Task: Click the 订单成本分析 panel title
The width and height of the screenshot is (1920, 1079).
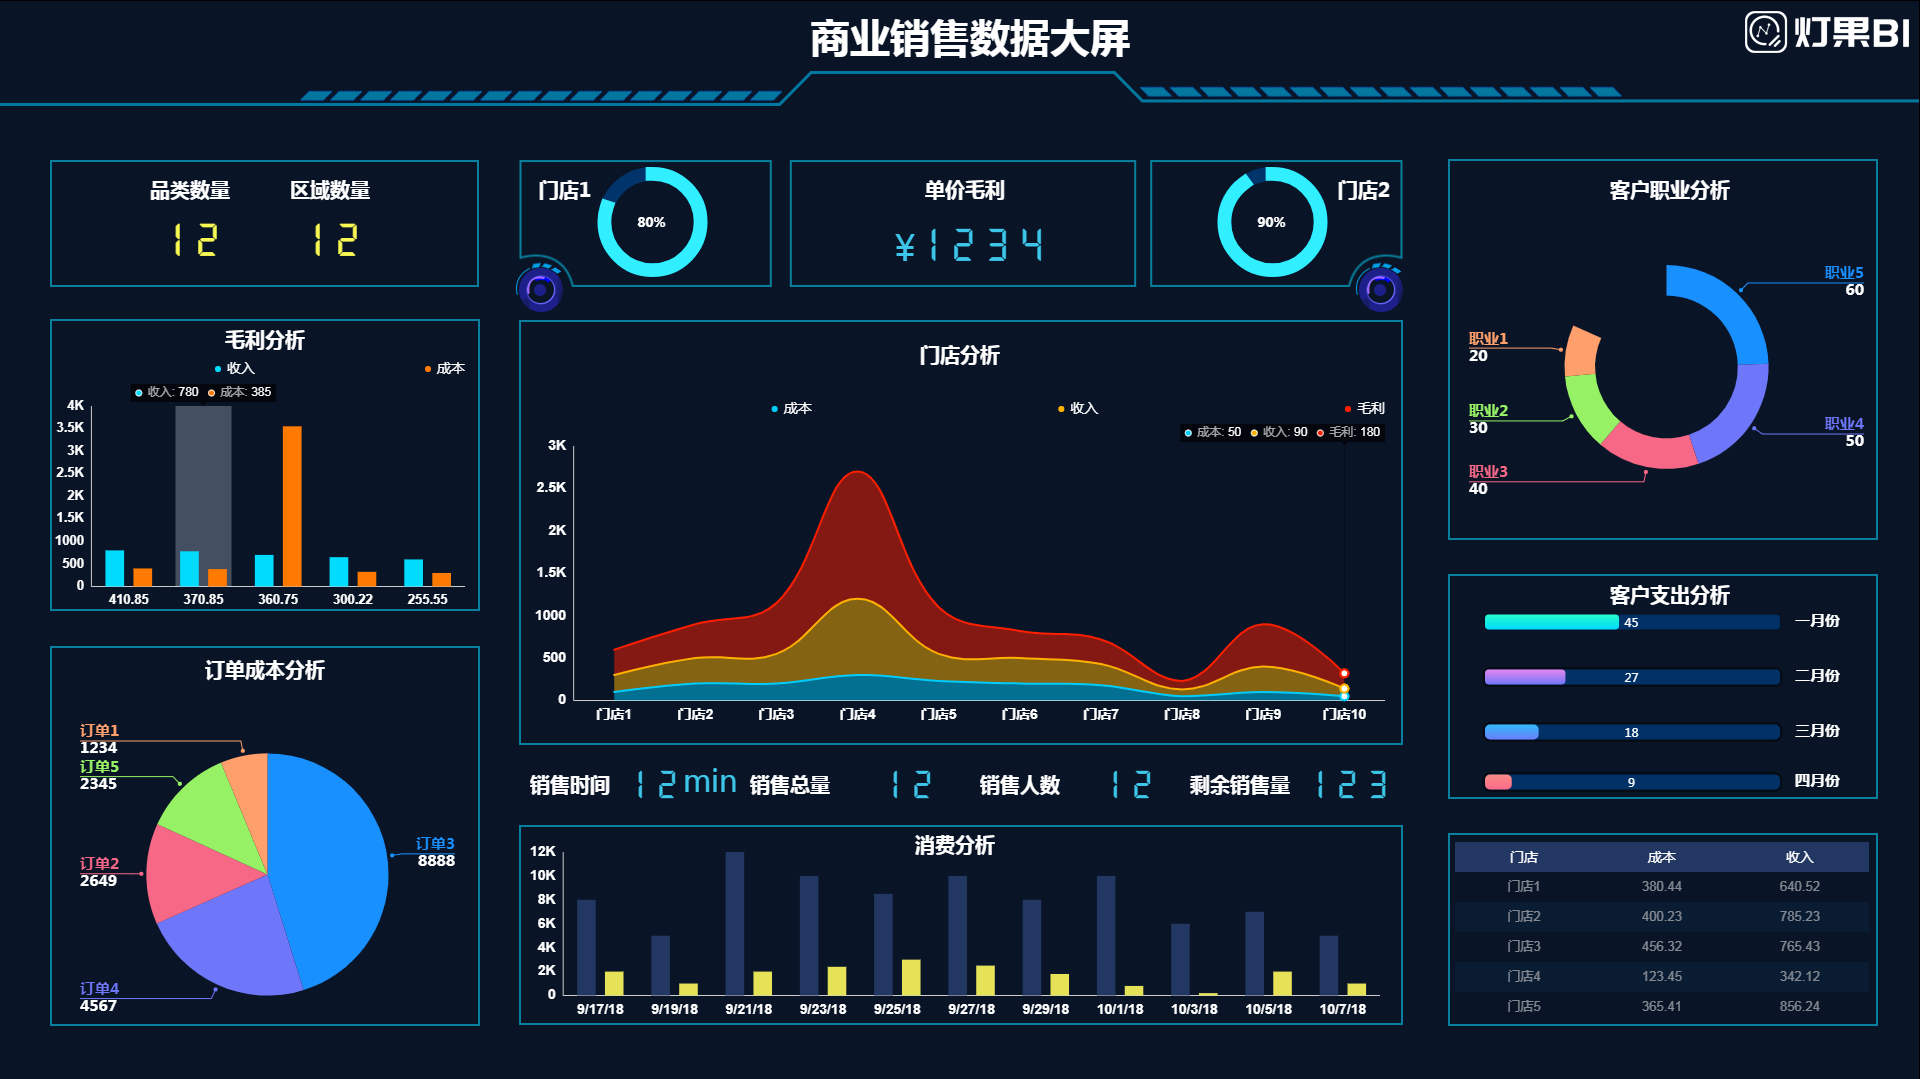Action: click(x=265, y=670)
